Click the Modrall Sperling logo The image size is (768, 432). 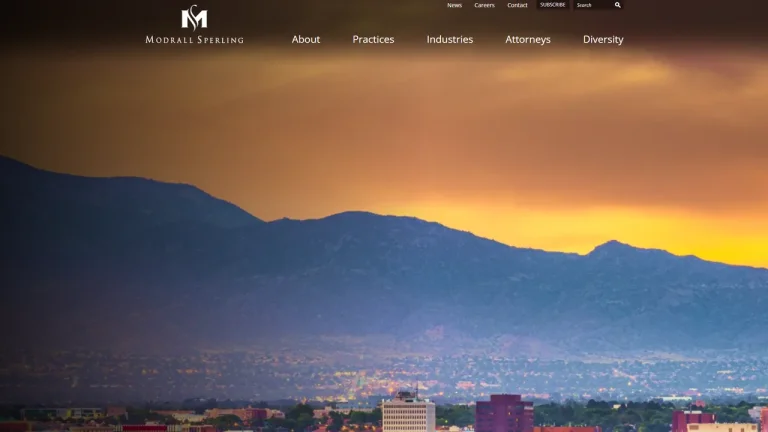click(194, 24)
